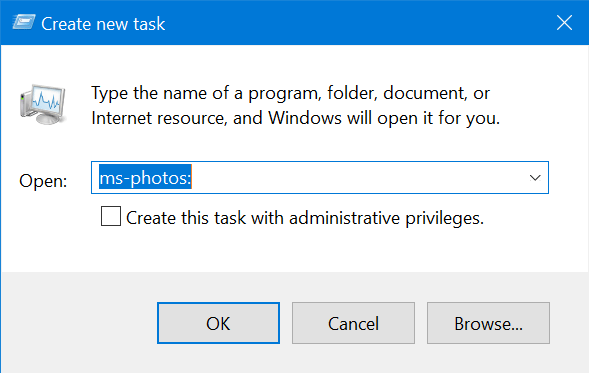
Task: Enable the administrative privileges checkbox
Action: 111,216
